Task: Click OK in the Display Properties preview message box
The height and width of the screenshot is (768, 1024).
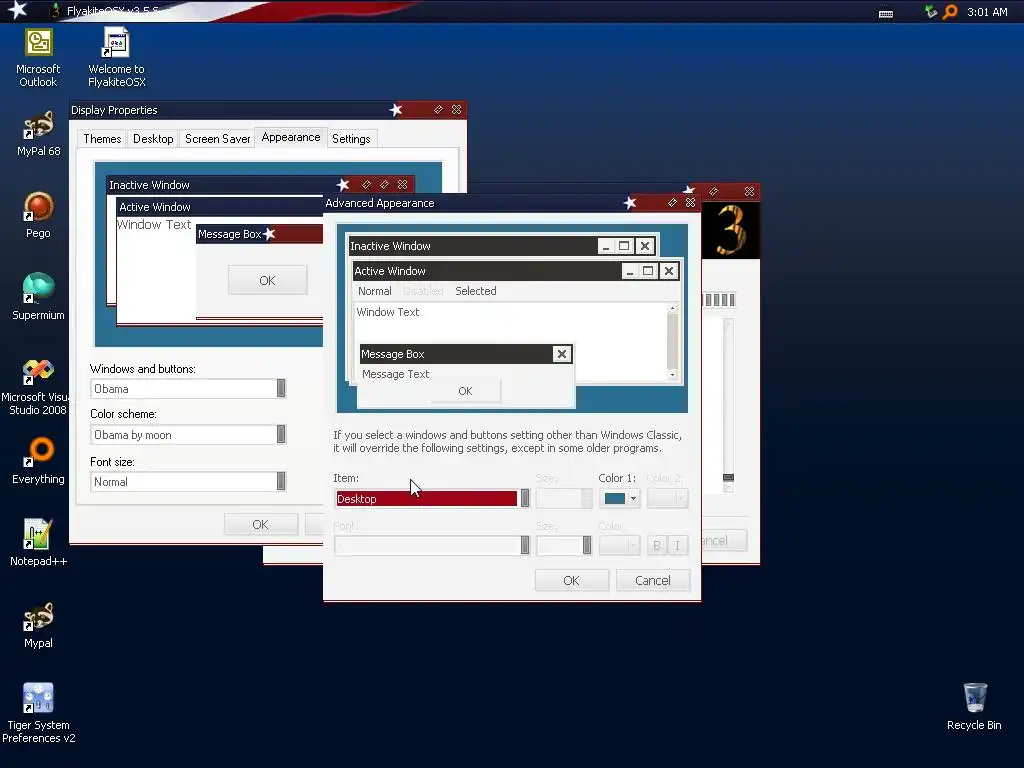Action: click(x=268, y=280)
